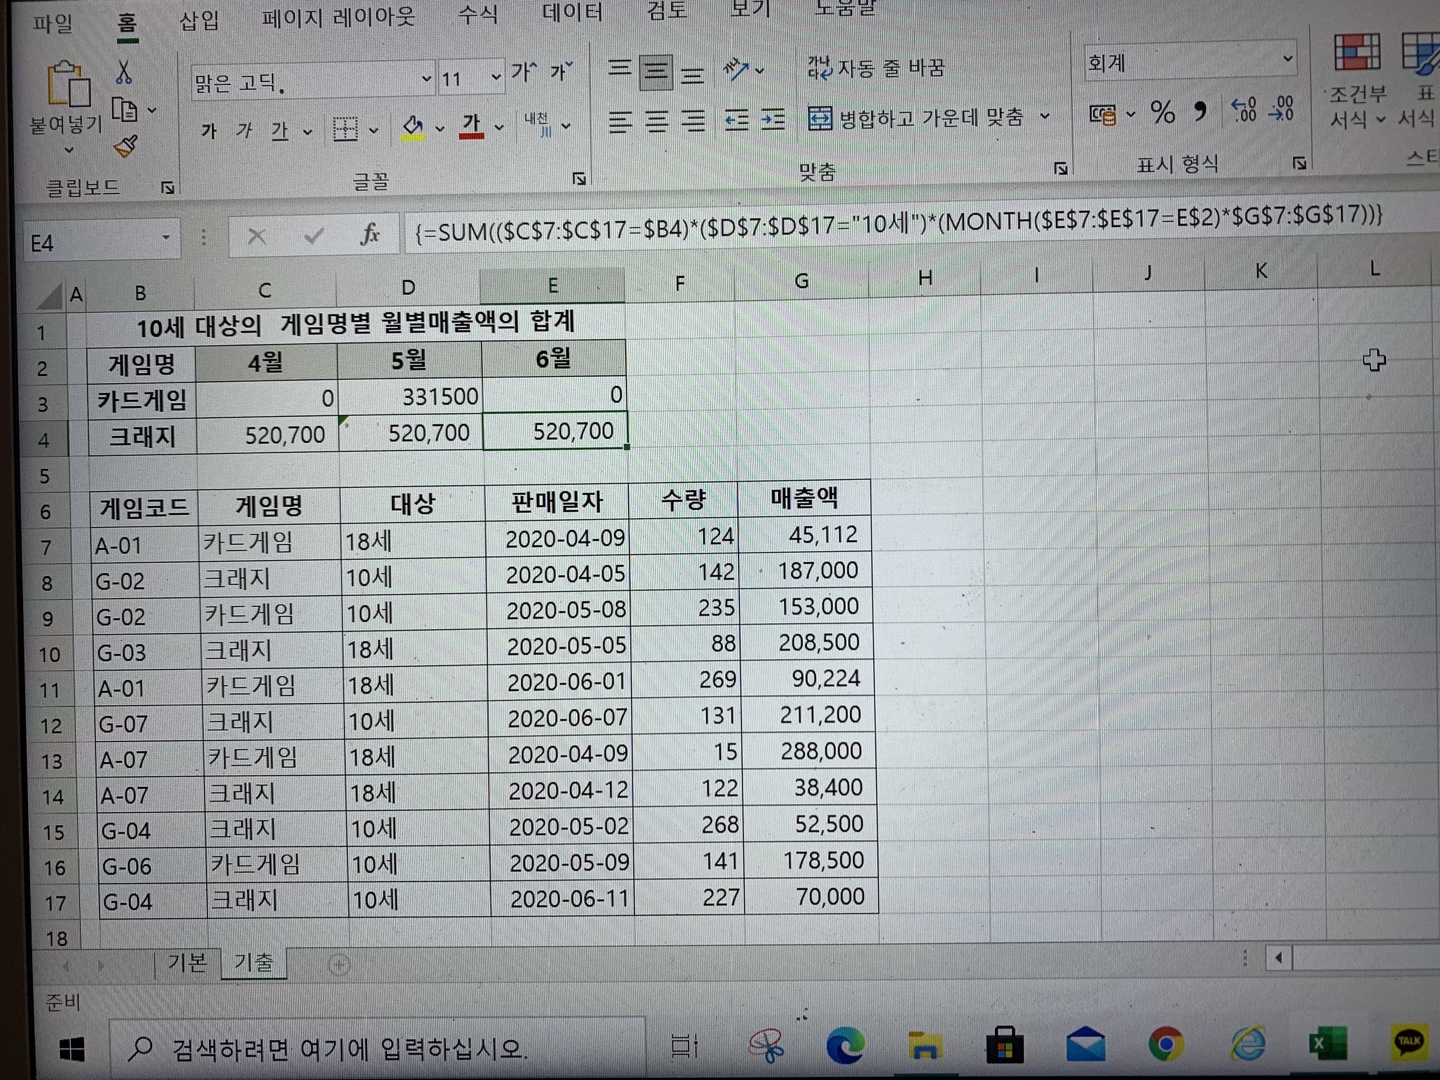
Task: Click the 붙여넣기 paste button
Action: pos(67,95)
